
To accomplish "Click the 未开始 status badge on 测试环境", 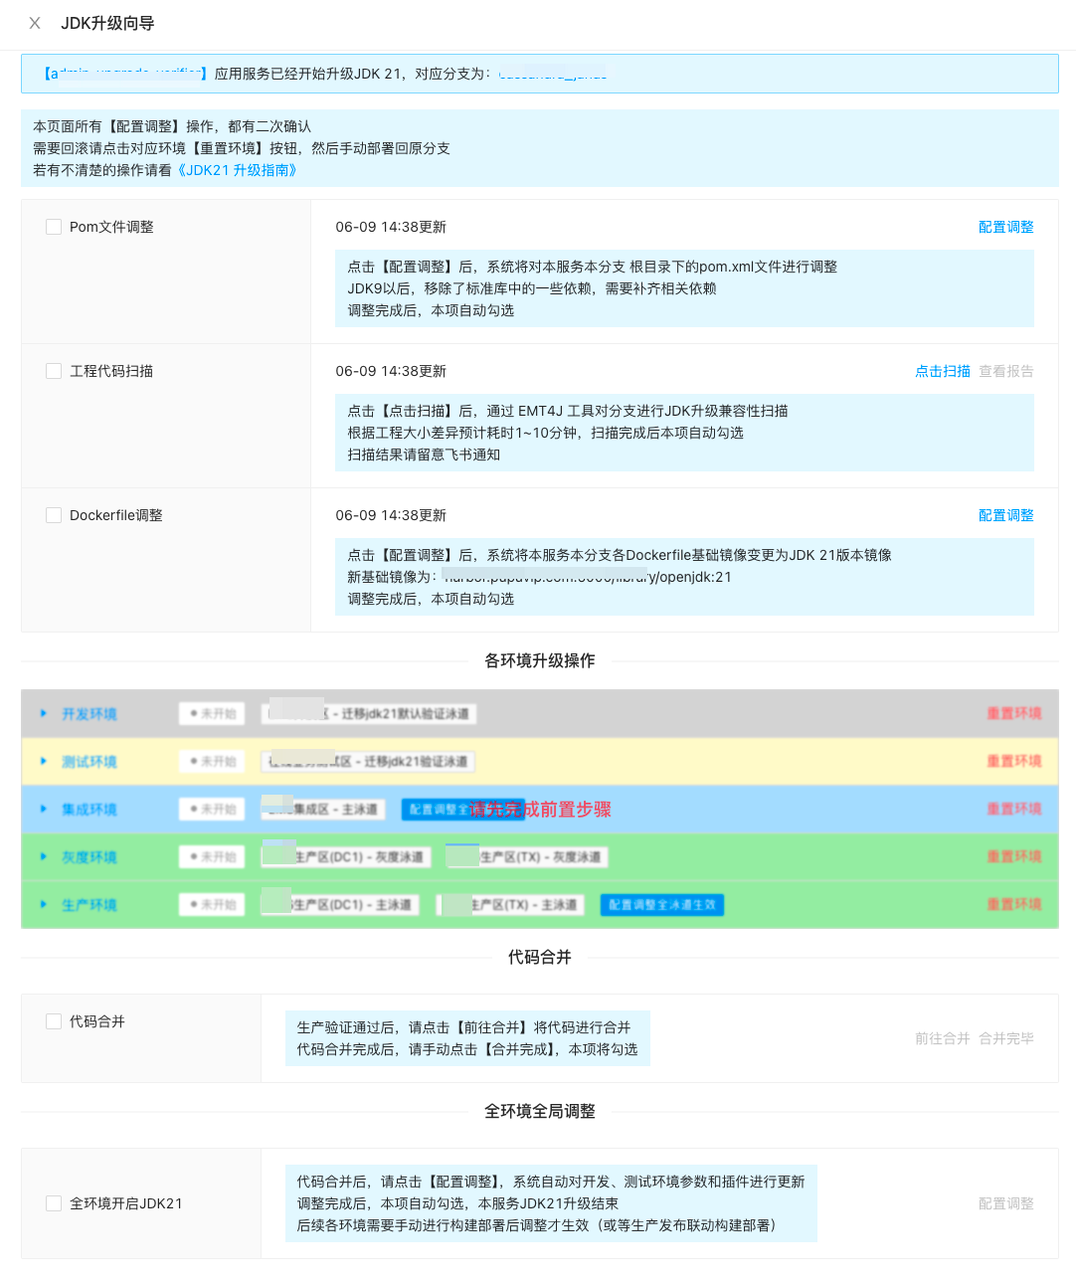I will [211, 761].
